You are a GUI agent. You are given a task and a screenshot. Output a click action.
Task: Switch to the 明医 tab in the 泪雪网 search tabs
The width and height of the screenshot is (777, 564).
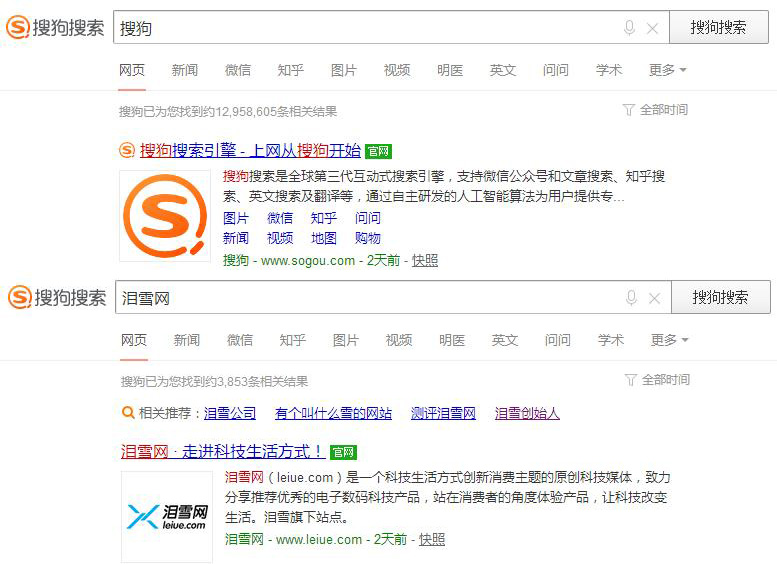(452, 340)
